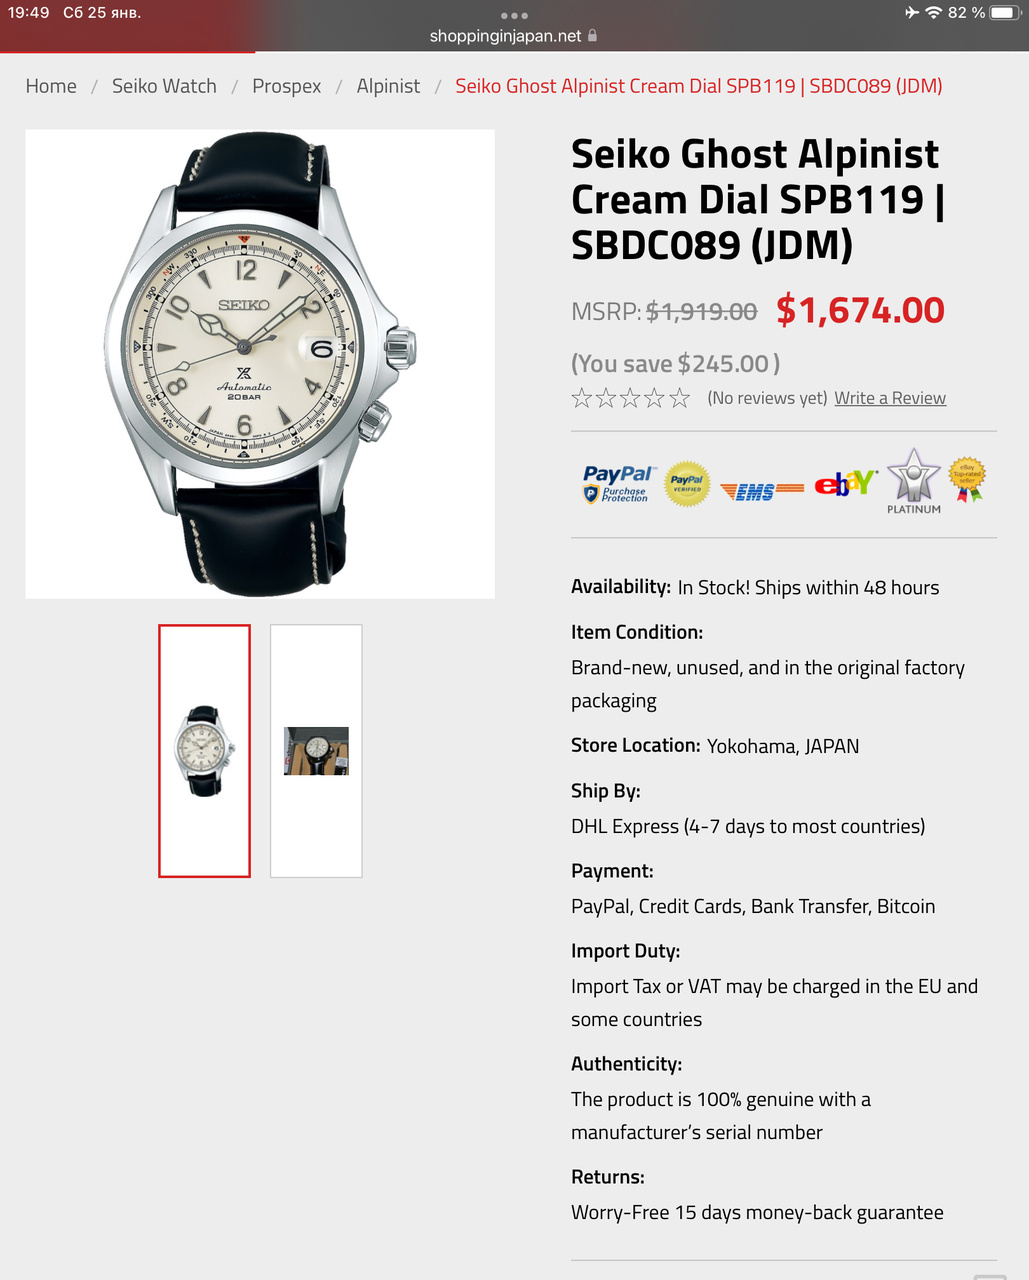1029x1280 pixels.
Task: Go to Seiko Watch breadcrumb
Action: pos(164,86)
